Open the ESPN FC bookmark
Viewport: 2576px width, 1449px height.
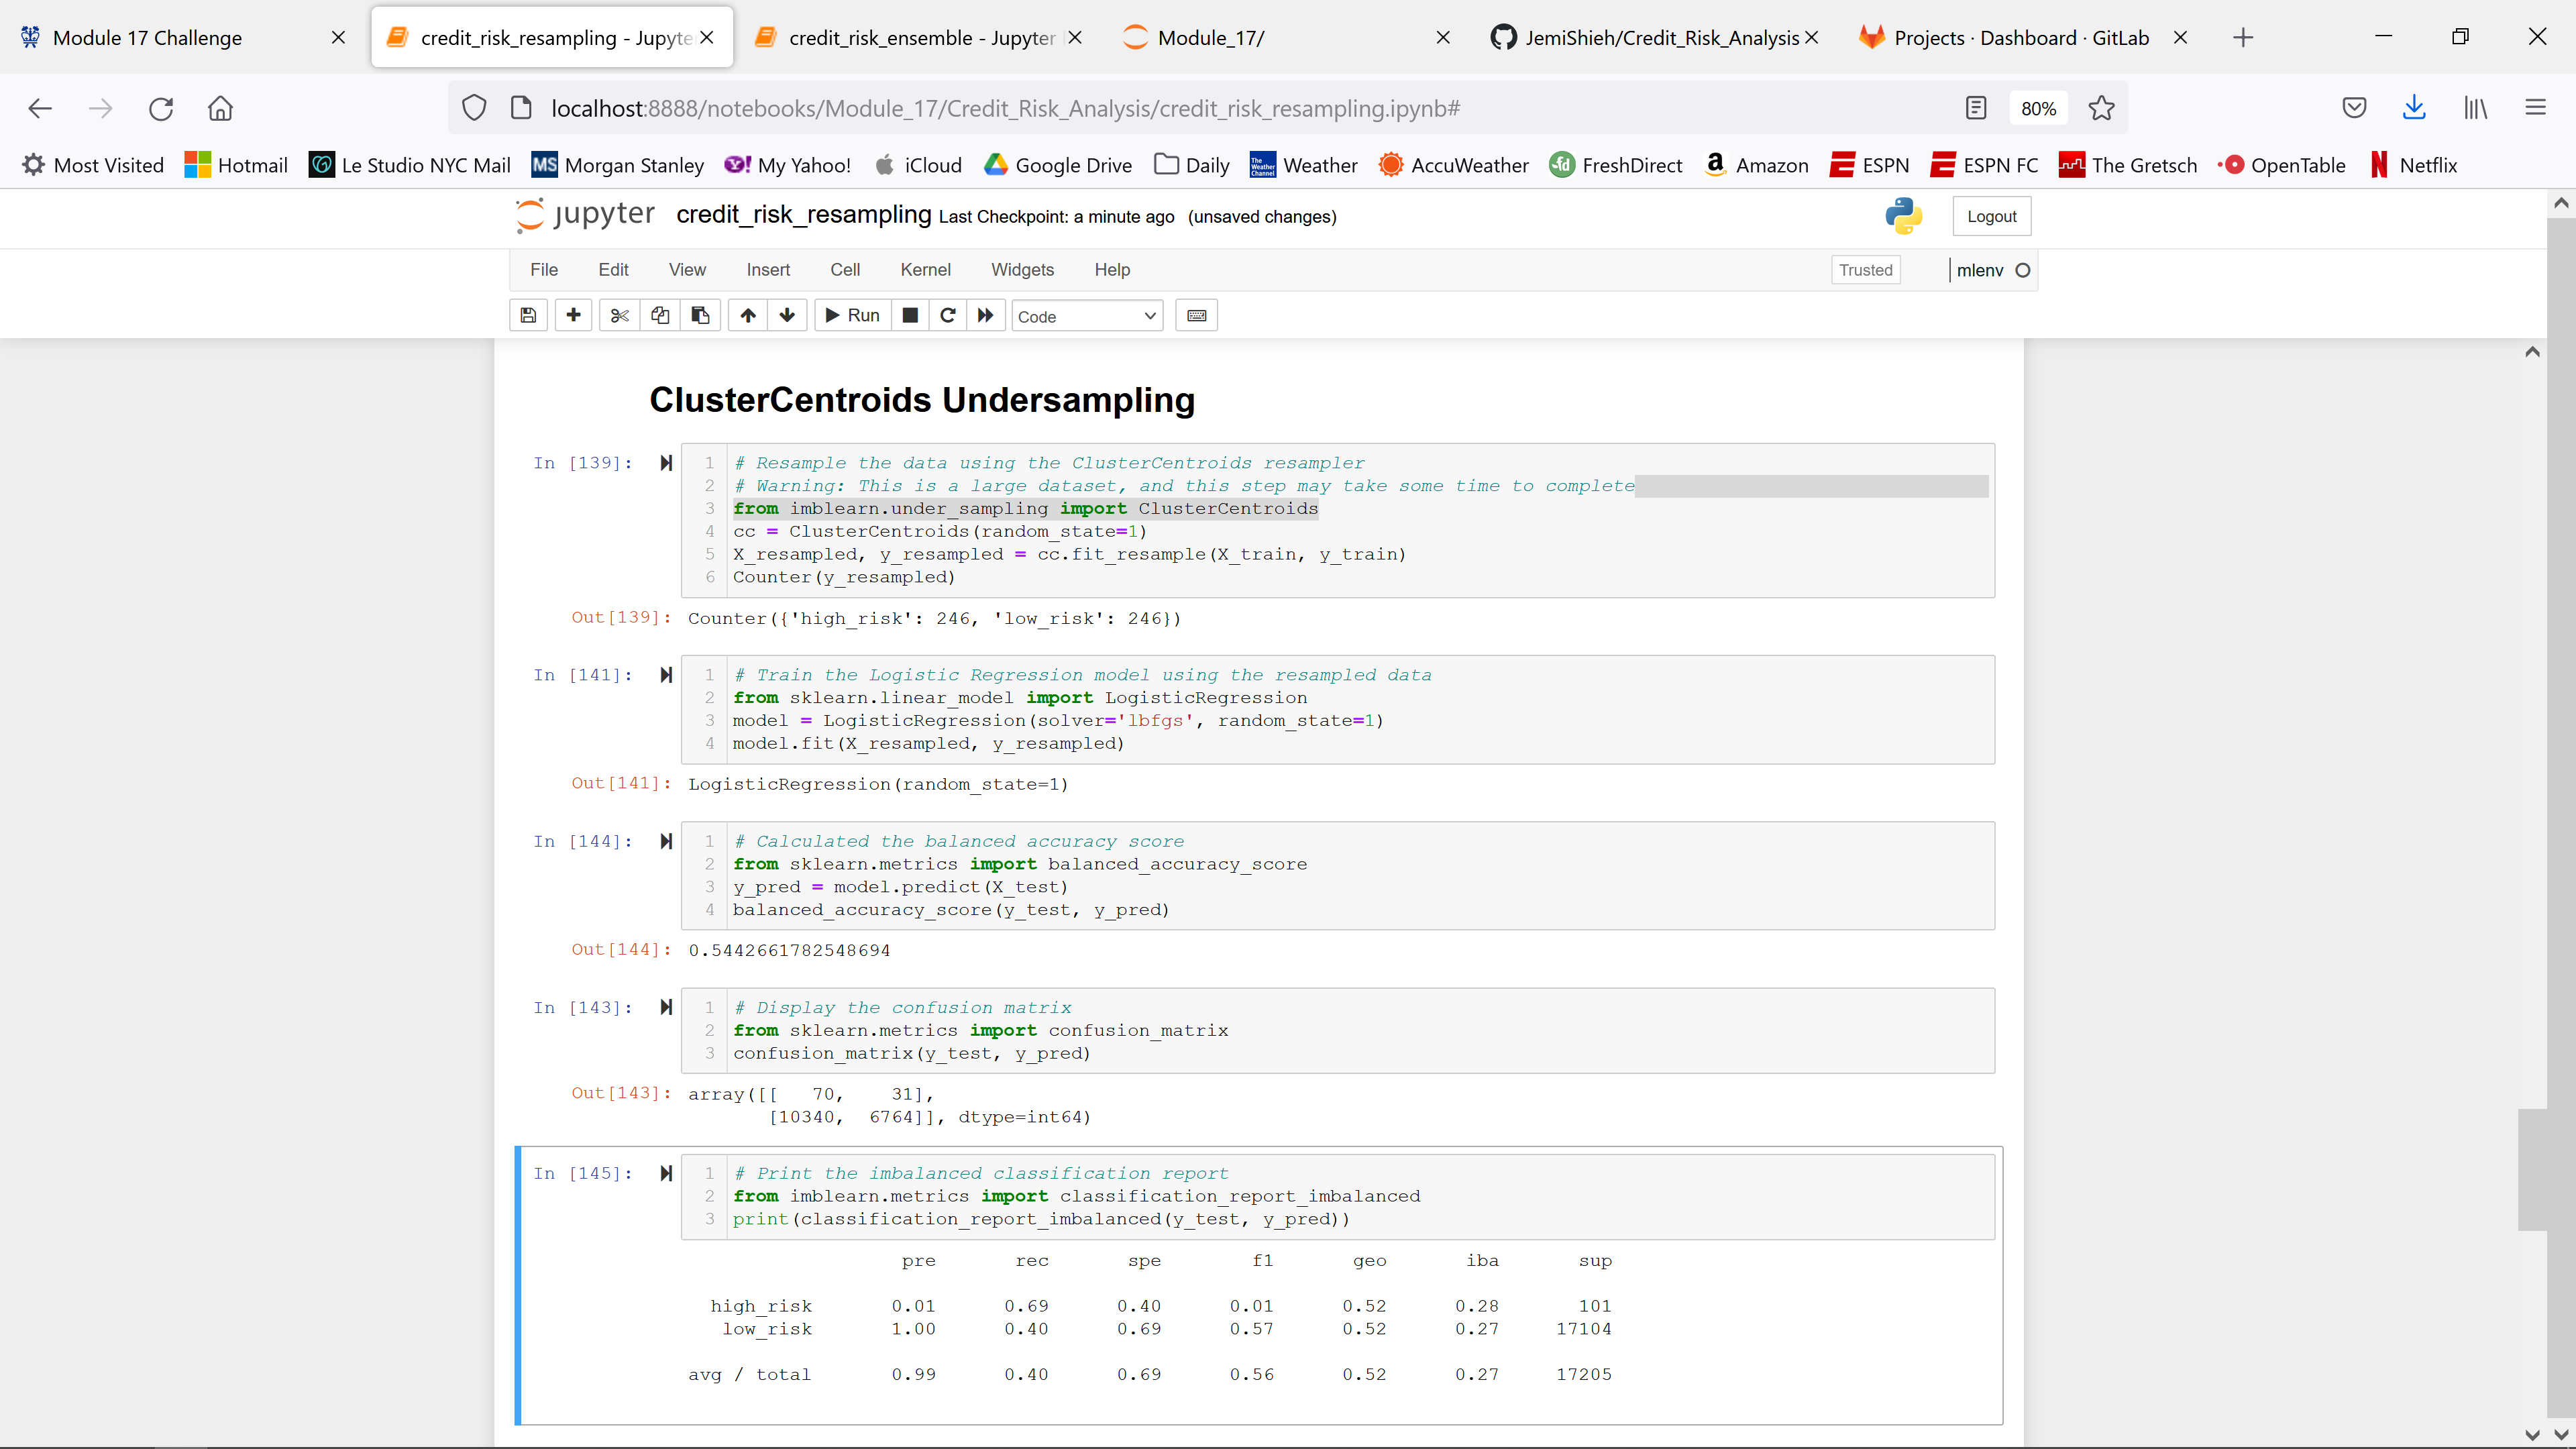point(1984,165)
